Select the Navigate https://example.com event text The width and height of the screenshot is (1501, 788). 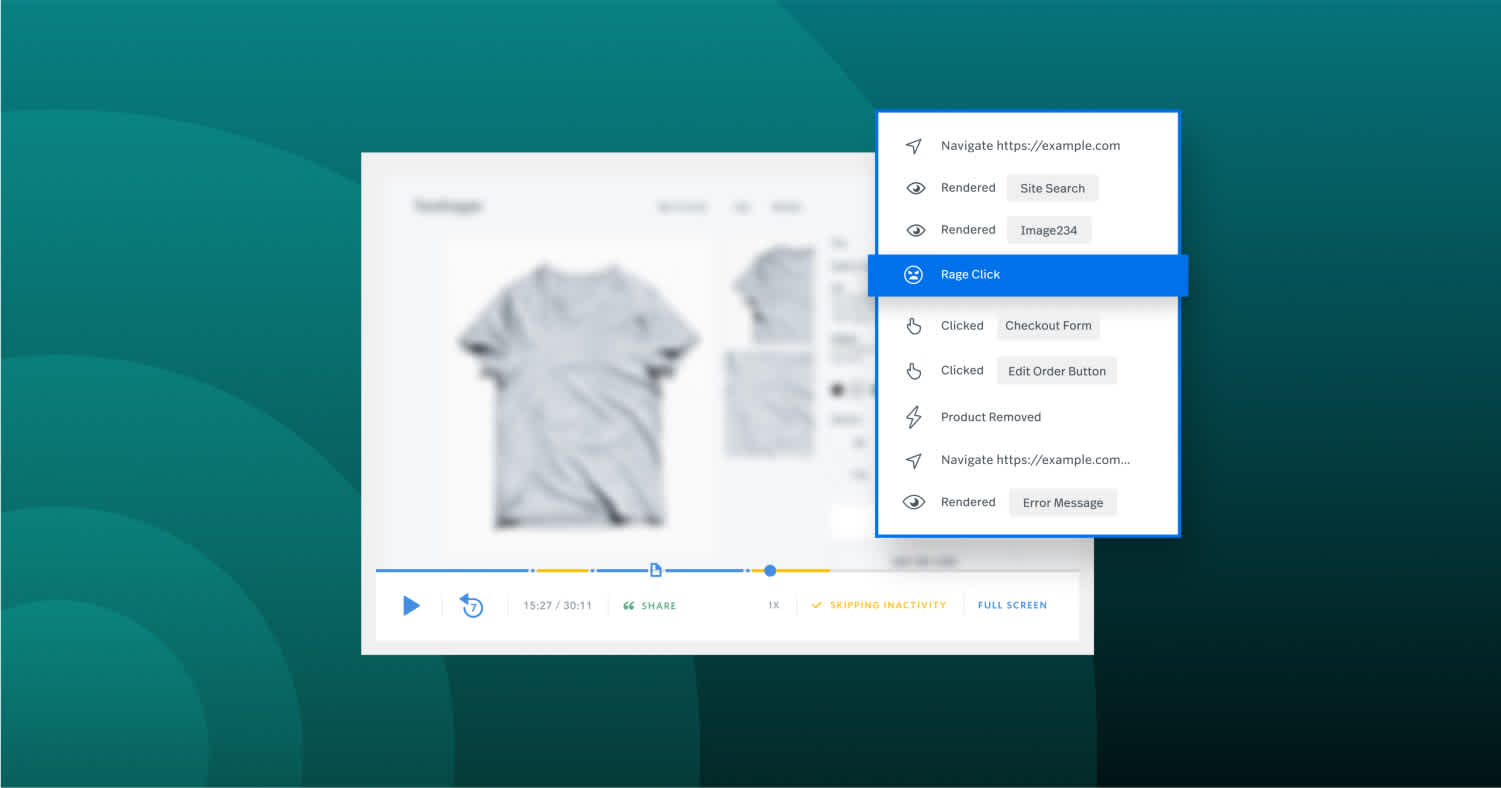coord(1030,146)
